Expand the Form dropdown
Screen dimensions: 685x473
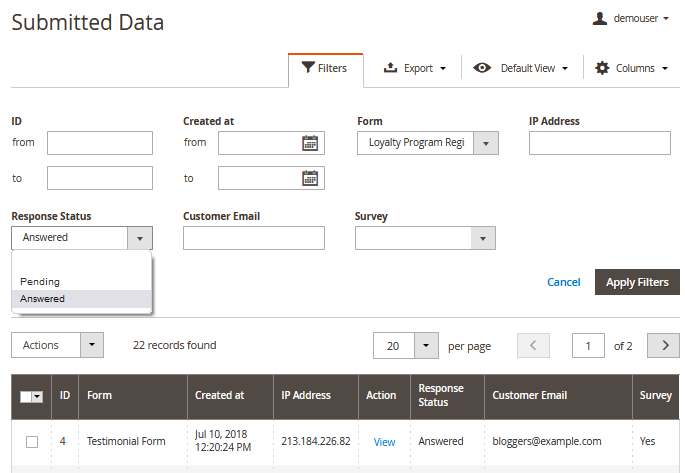(485, 143)
